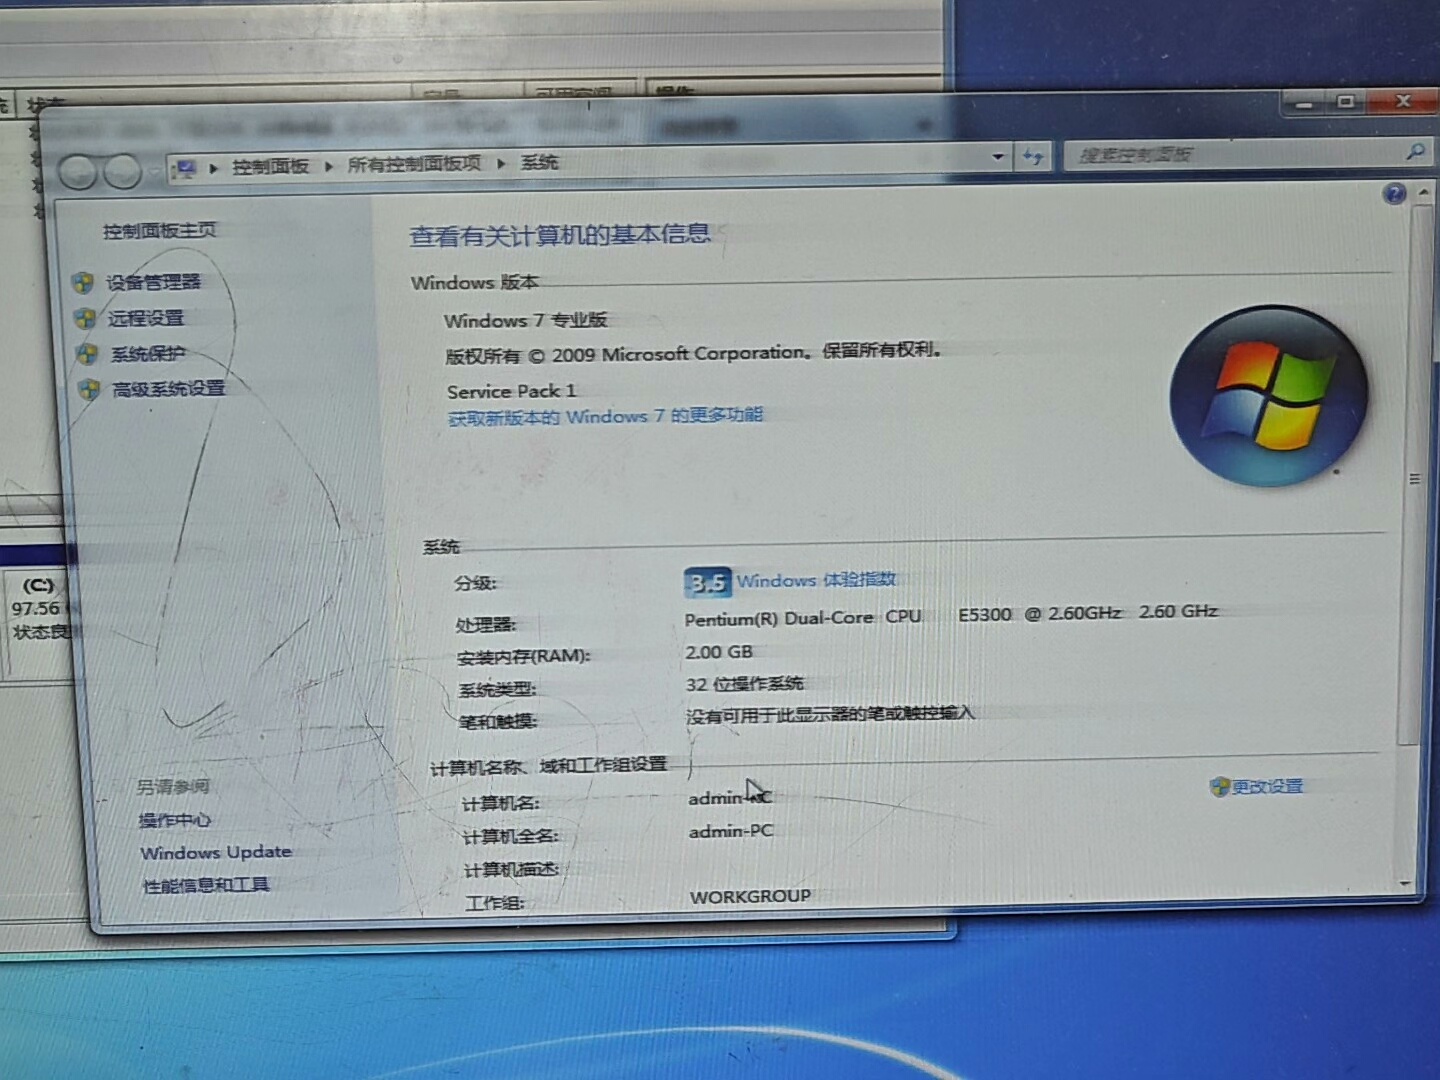Viewport: 1440px width, 1080px height.
Task: Click inside the 搜索控制面板 search field
Action: 1230,154
